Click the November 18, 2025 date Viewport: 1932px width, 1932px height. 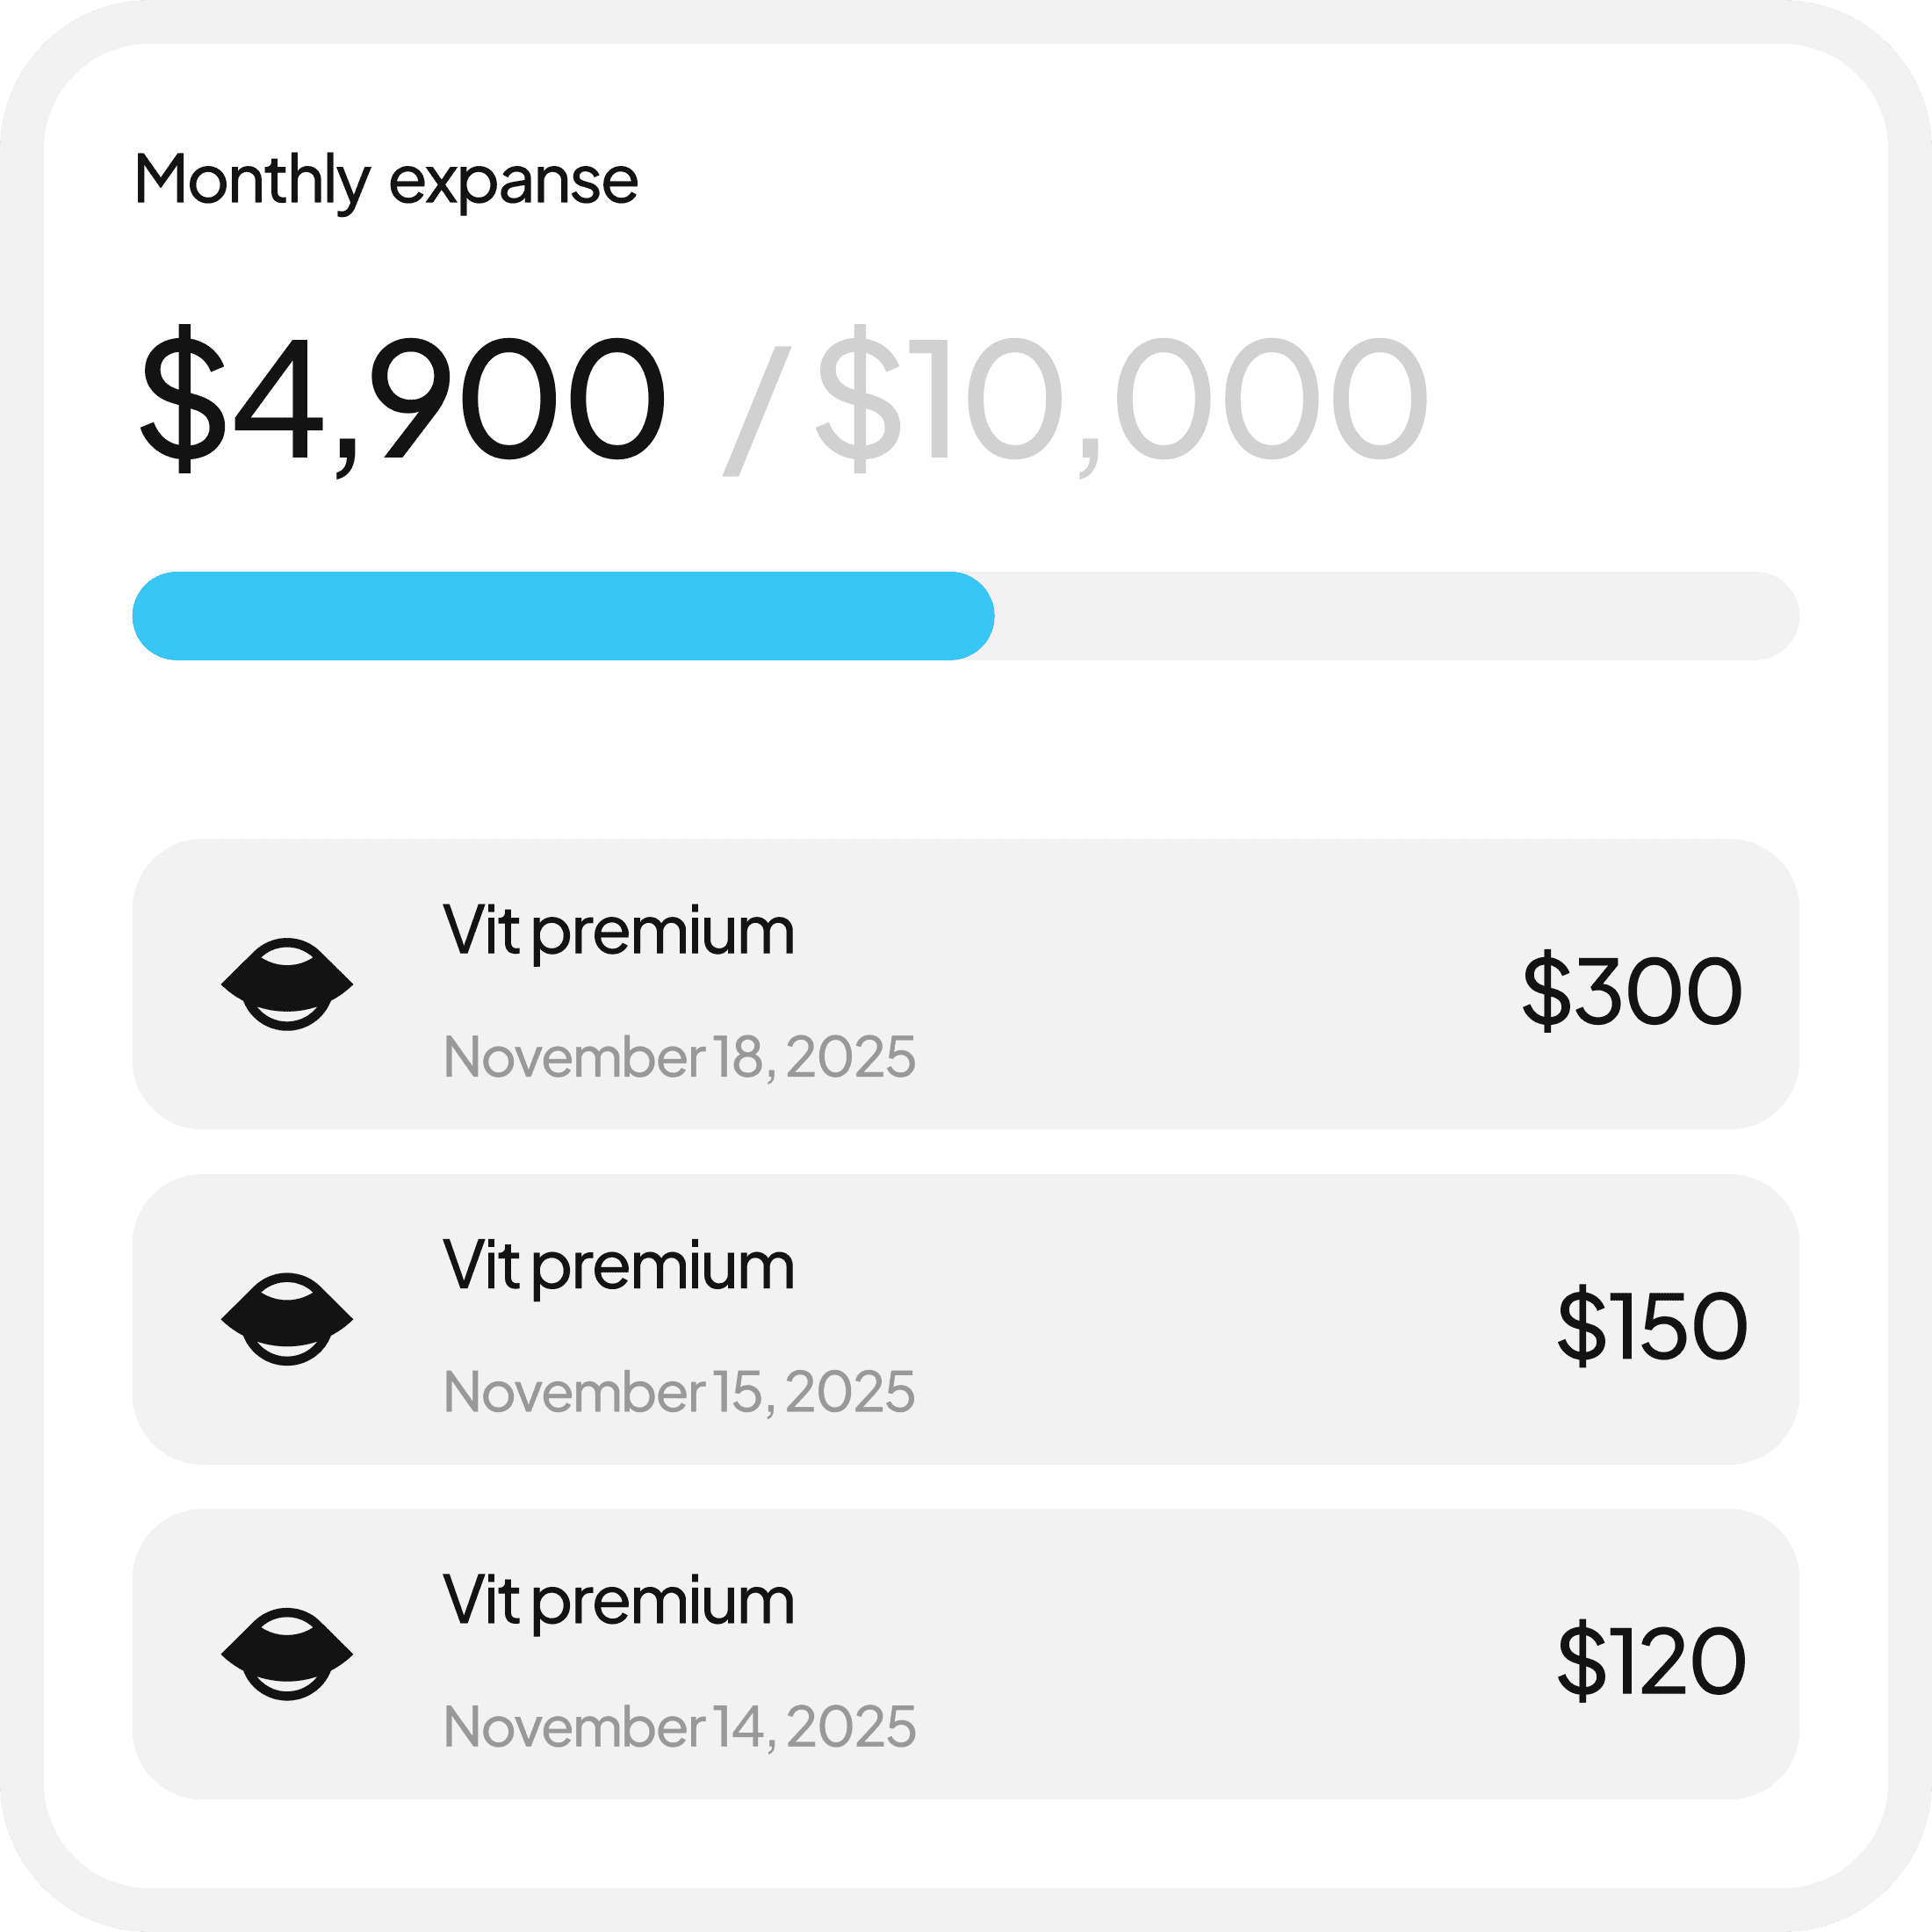pyautogui.click(x=679, y=1057)
